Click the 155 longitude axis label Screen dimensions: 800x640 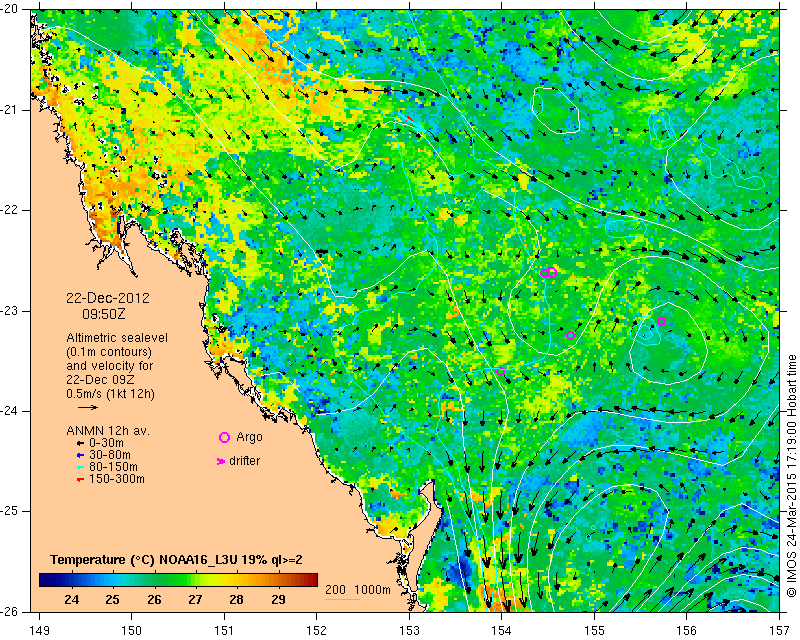tap(594, 631)
